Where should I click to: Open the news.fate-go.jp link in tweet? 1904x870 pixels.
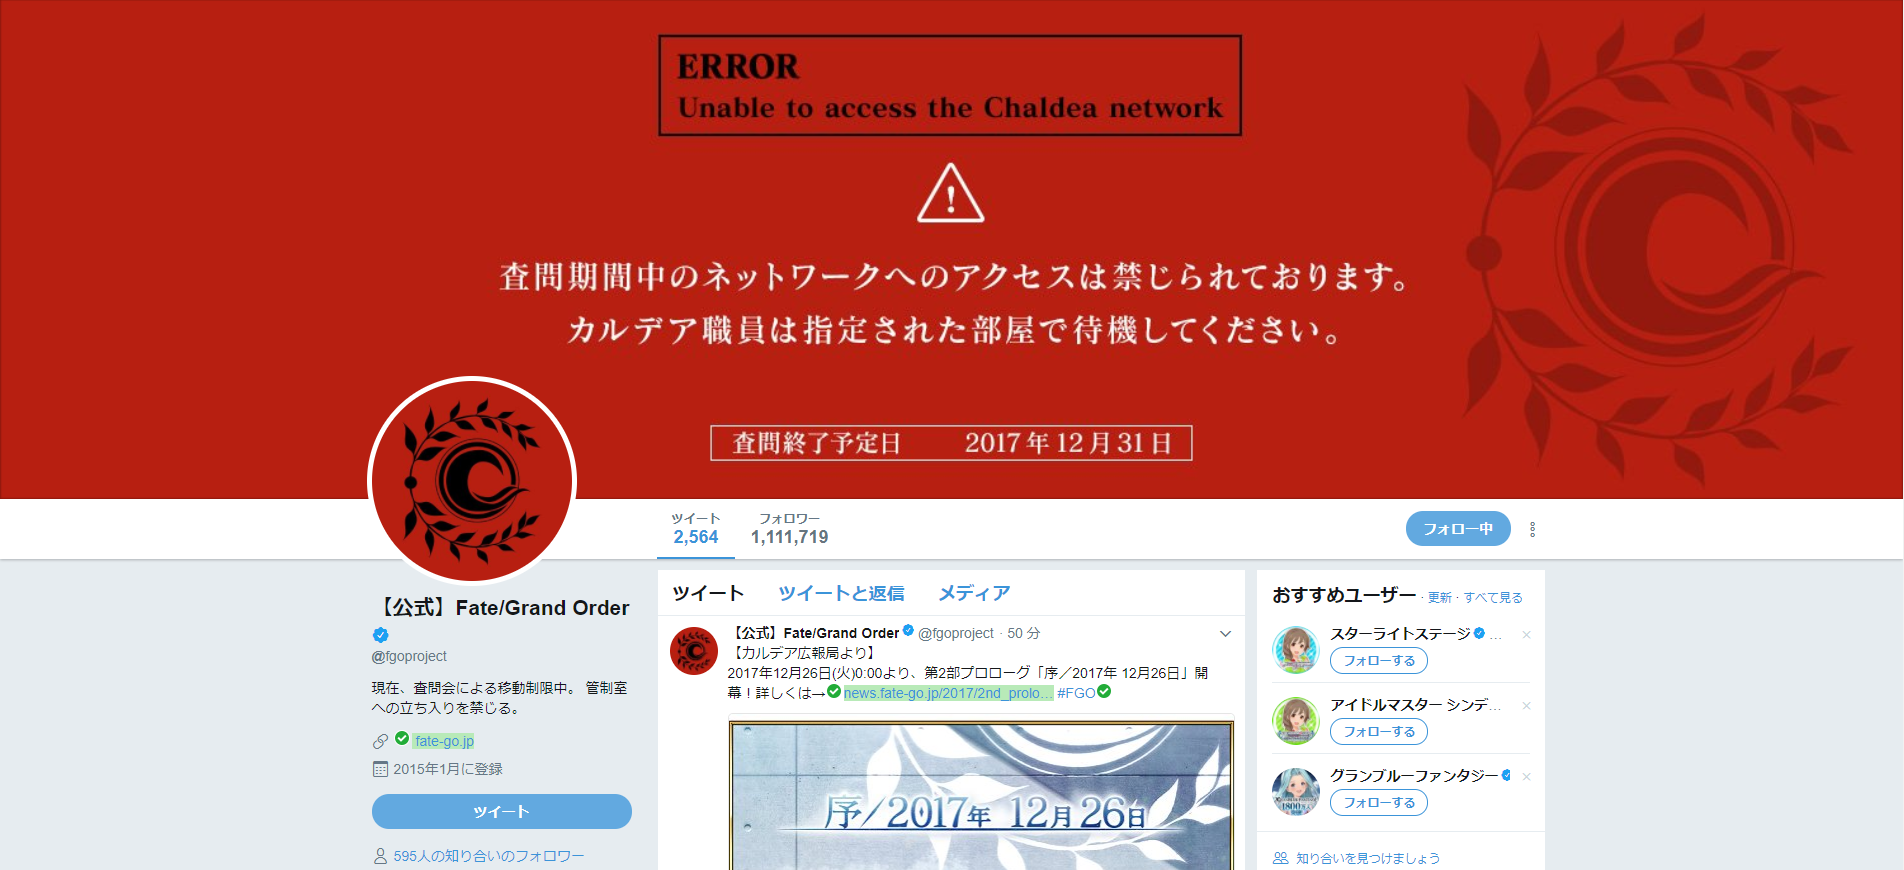pyautogui.click(x=947, y=693)
